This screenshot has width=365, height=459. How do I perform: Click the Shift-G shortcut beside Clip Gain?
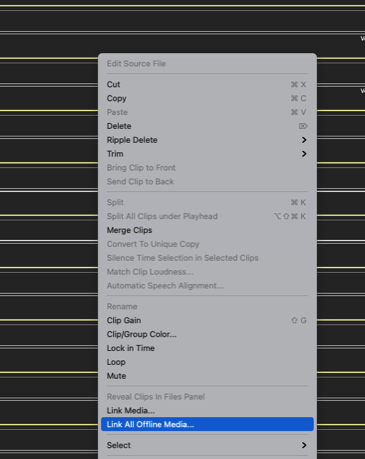click(x=299, y=320)
